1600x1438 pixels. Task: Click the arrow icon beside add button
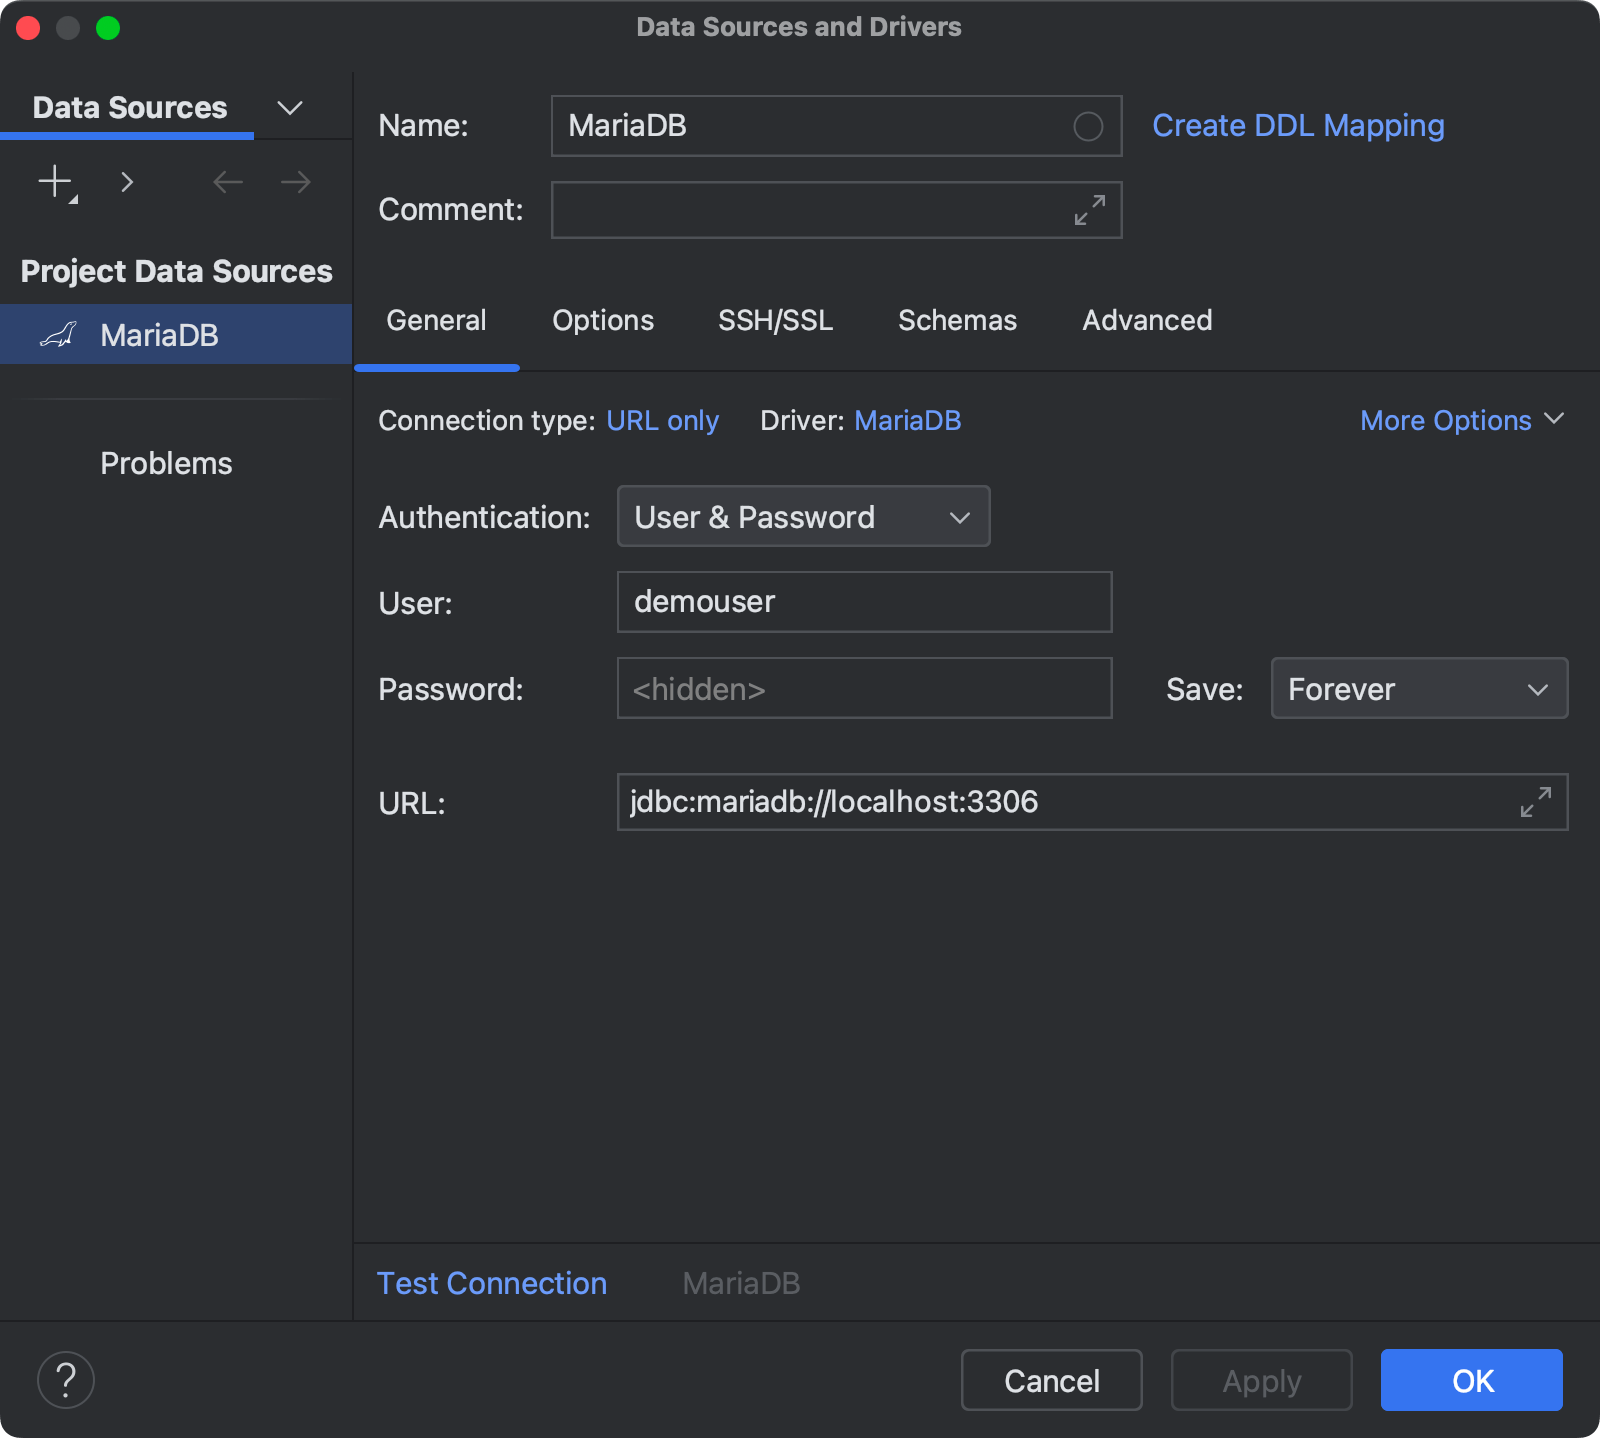coord(127,182)
